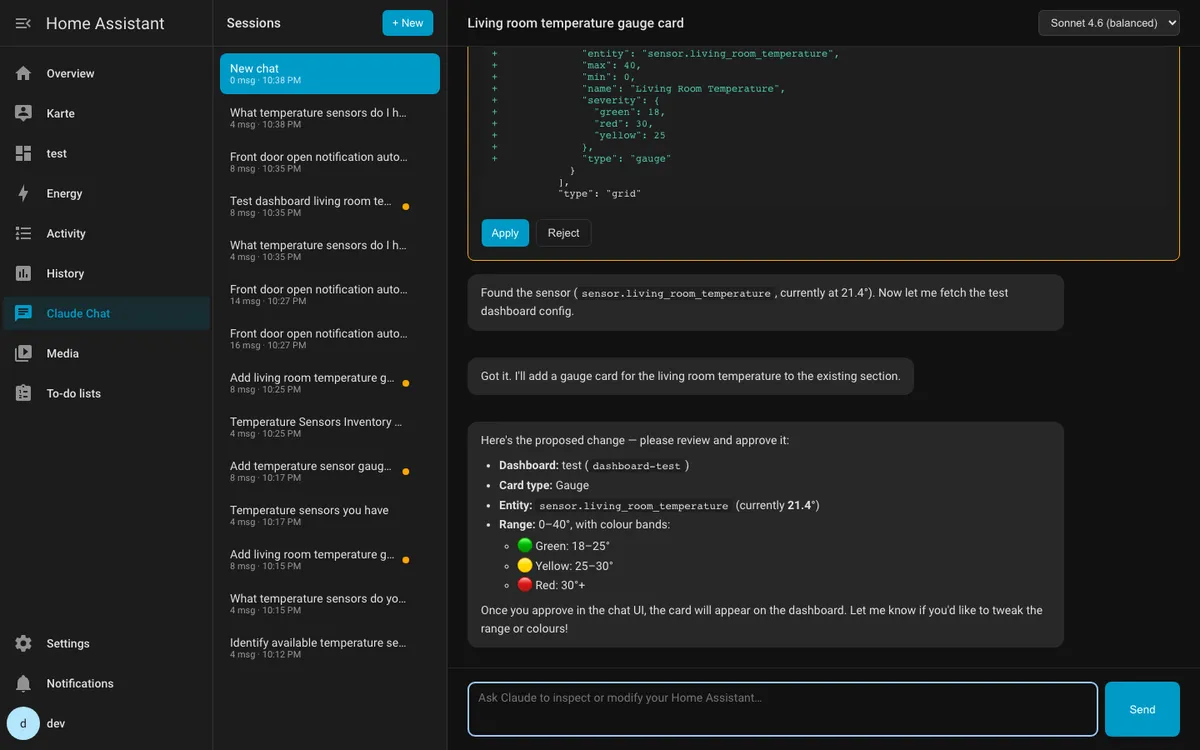
Task: Open the Overview home icon
Action: [24, 73]
